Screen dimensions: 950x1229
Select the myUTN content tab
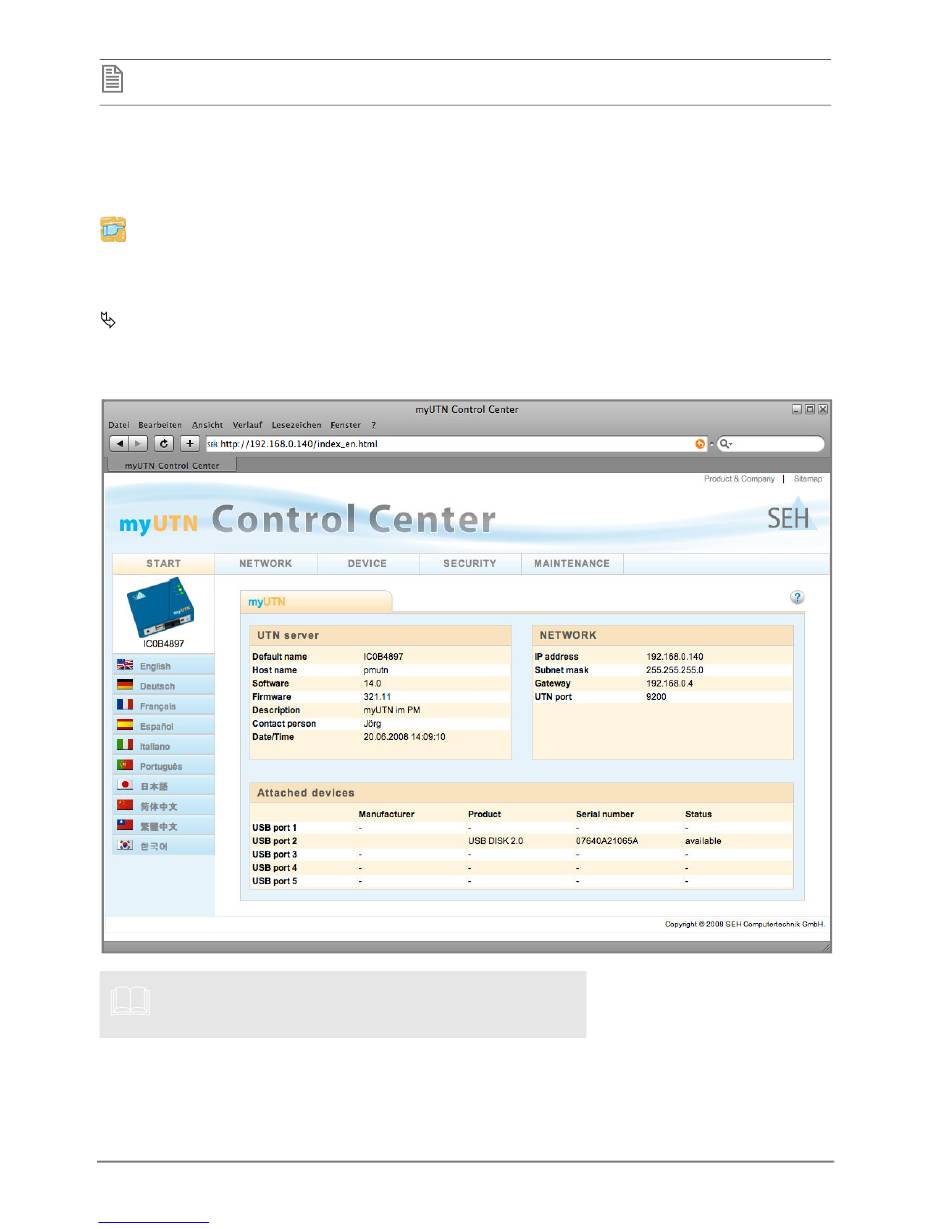pyautogui.click(x=315, y=601)
